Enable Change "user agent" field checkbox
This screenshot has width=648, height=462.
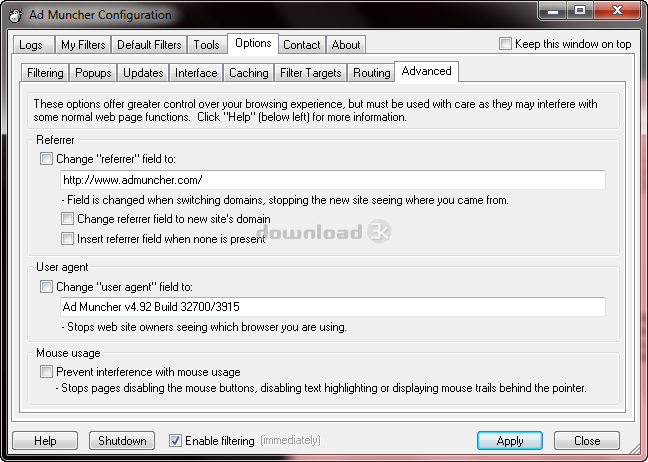(46, 286)
